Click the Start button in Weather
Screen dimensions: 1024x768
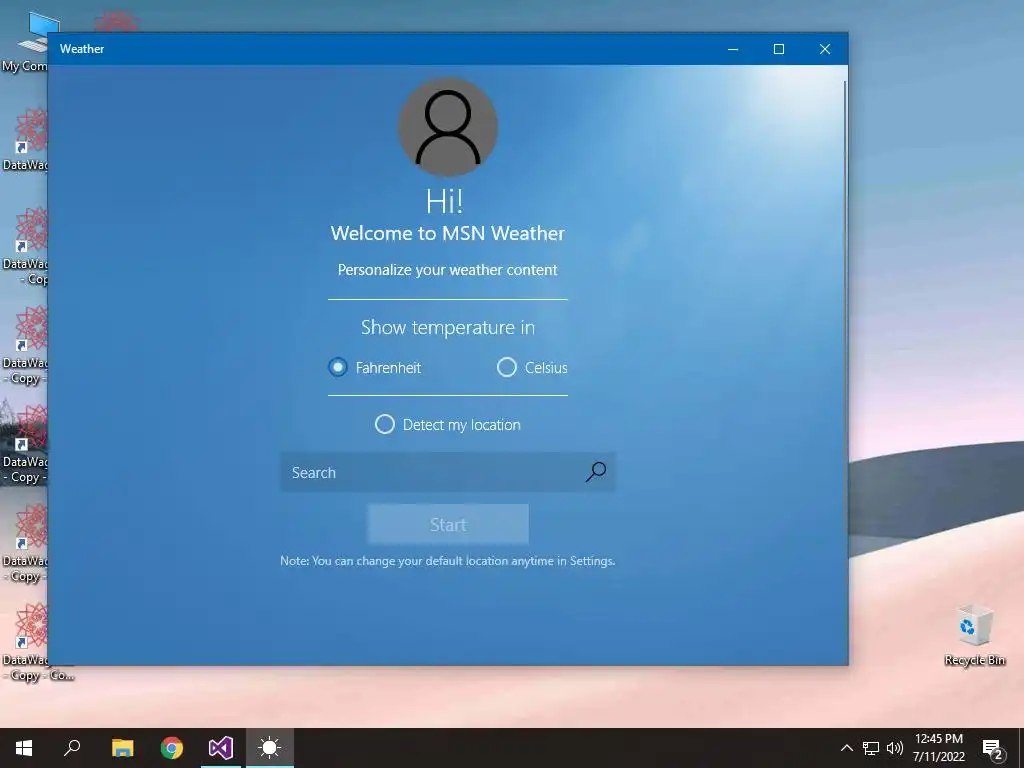click(x=448, y=524)
